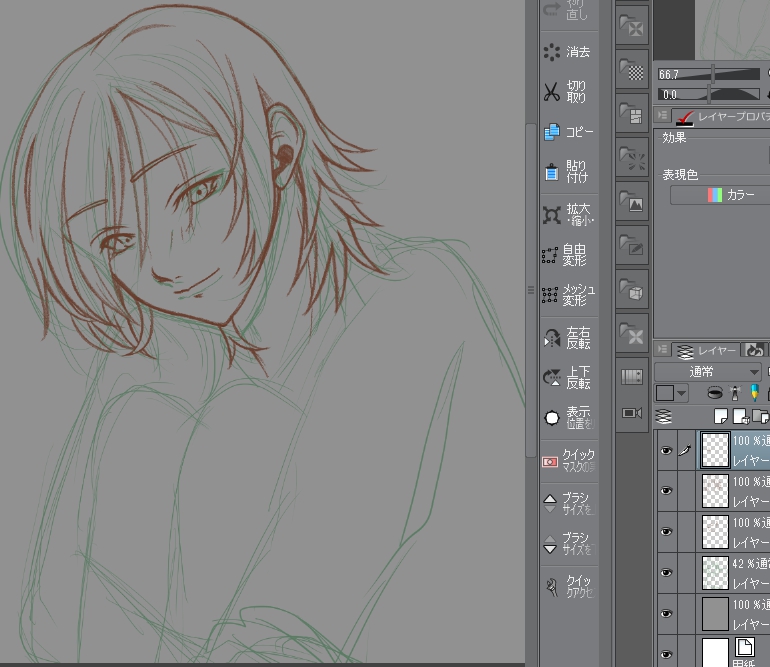Click the layer color box

[x=665, y=393]
